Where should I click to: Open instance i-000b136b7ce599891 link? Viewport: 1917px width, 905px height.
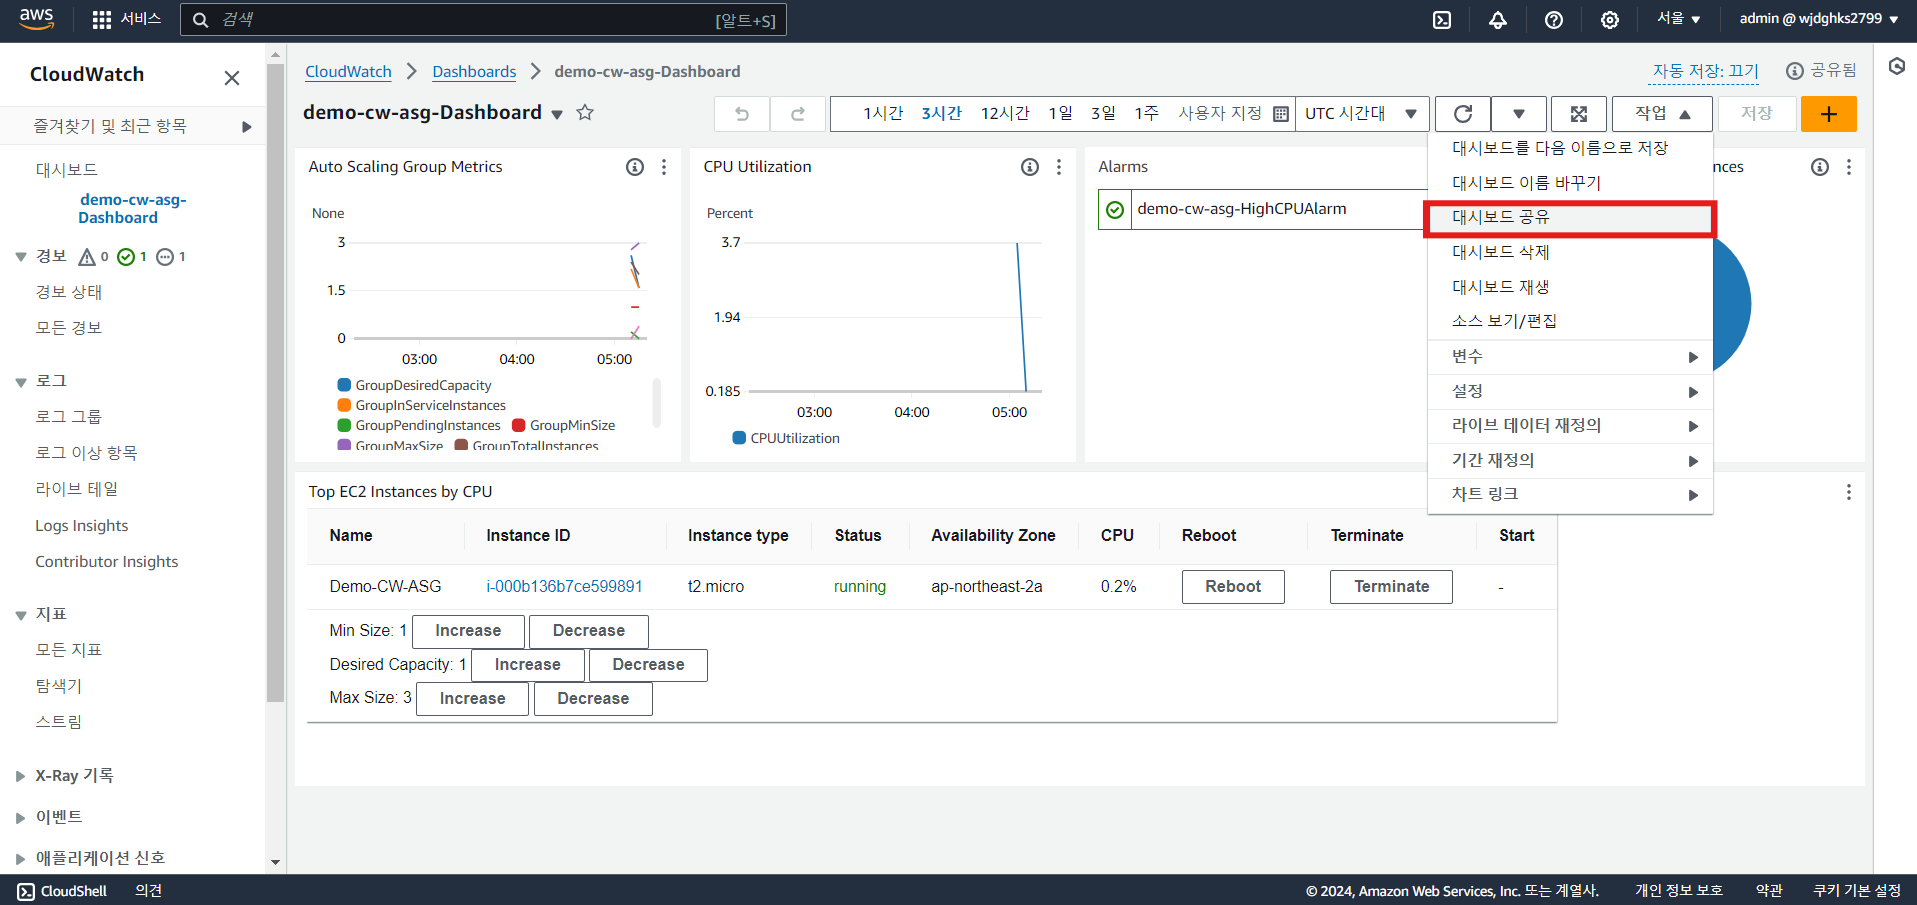point(564,587)
